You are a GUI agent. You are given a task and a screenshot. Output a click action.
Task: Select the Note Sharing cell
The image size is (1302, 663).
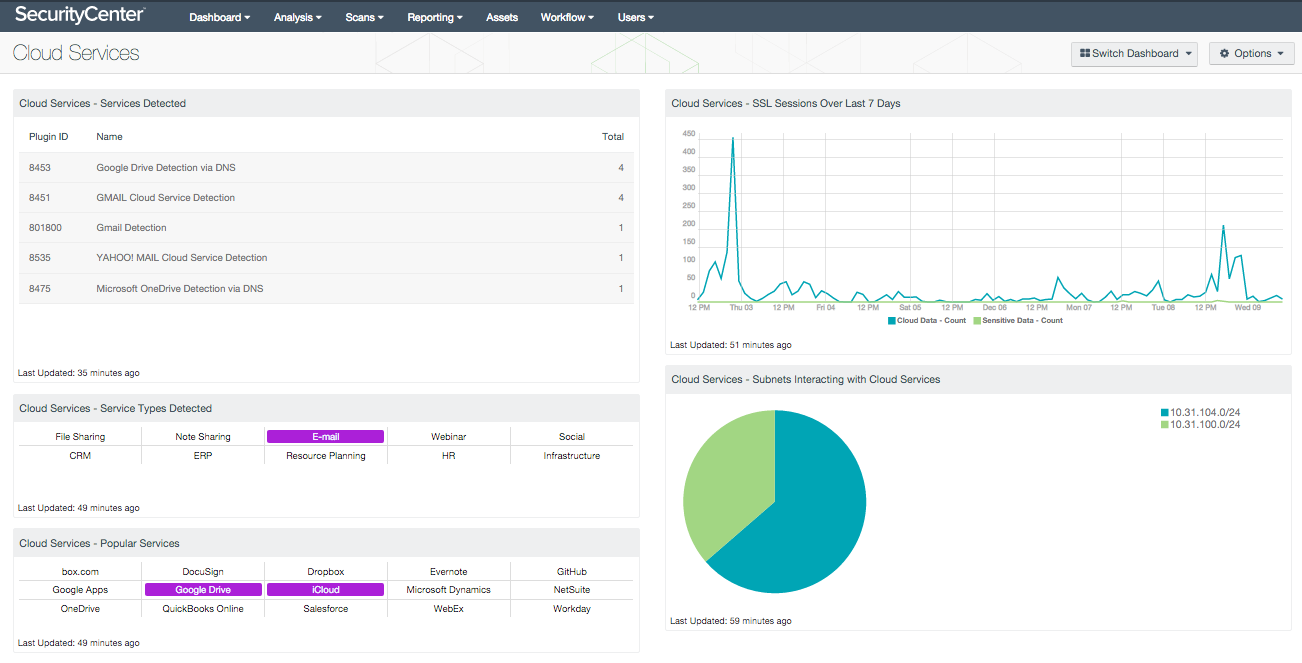[x=203, y=437]
